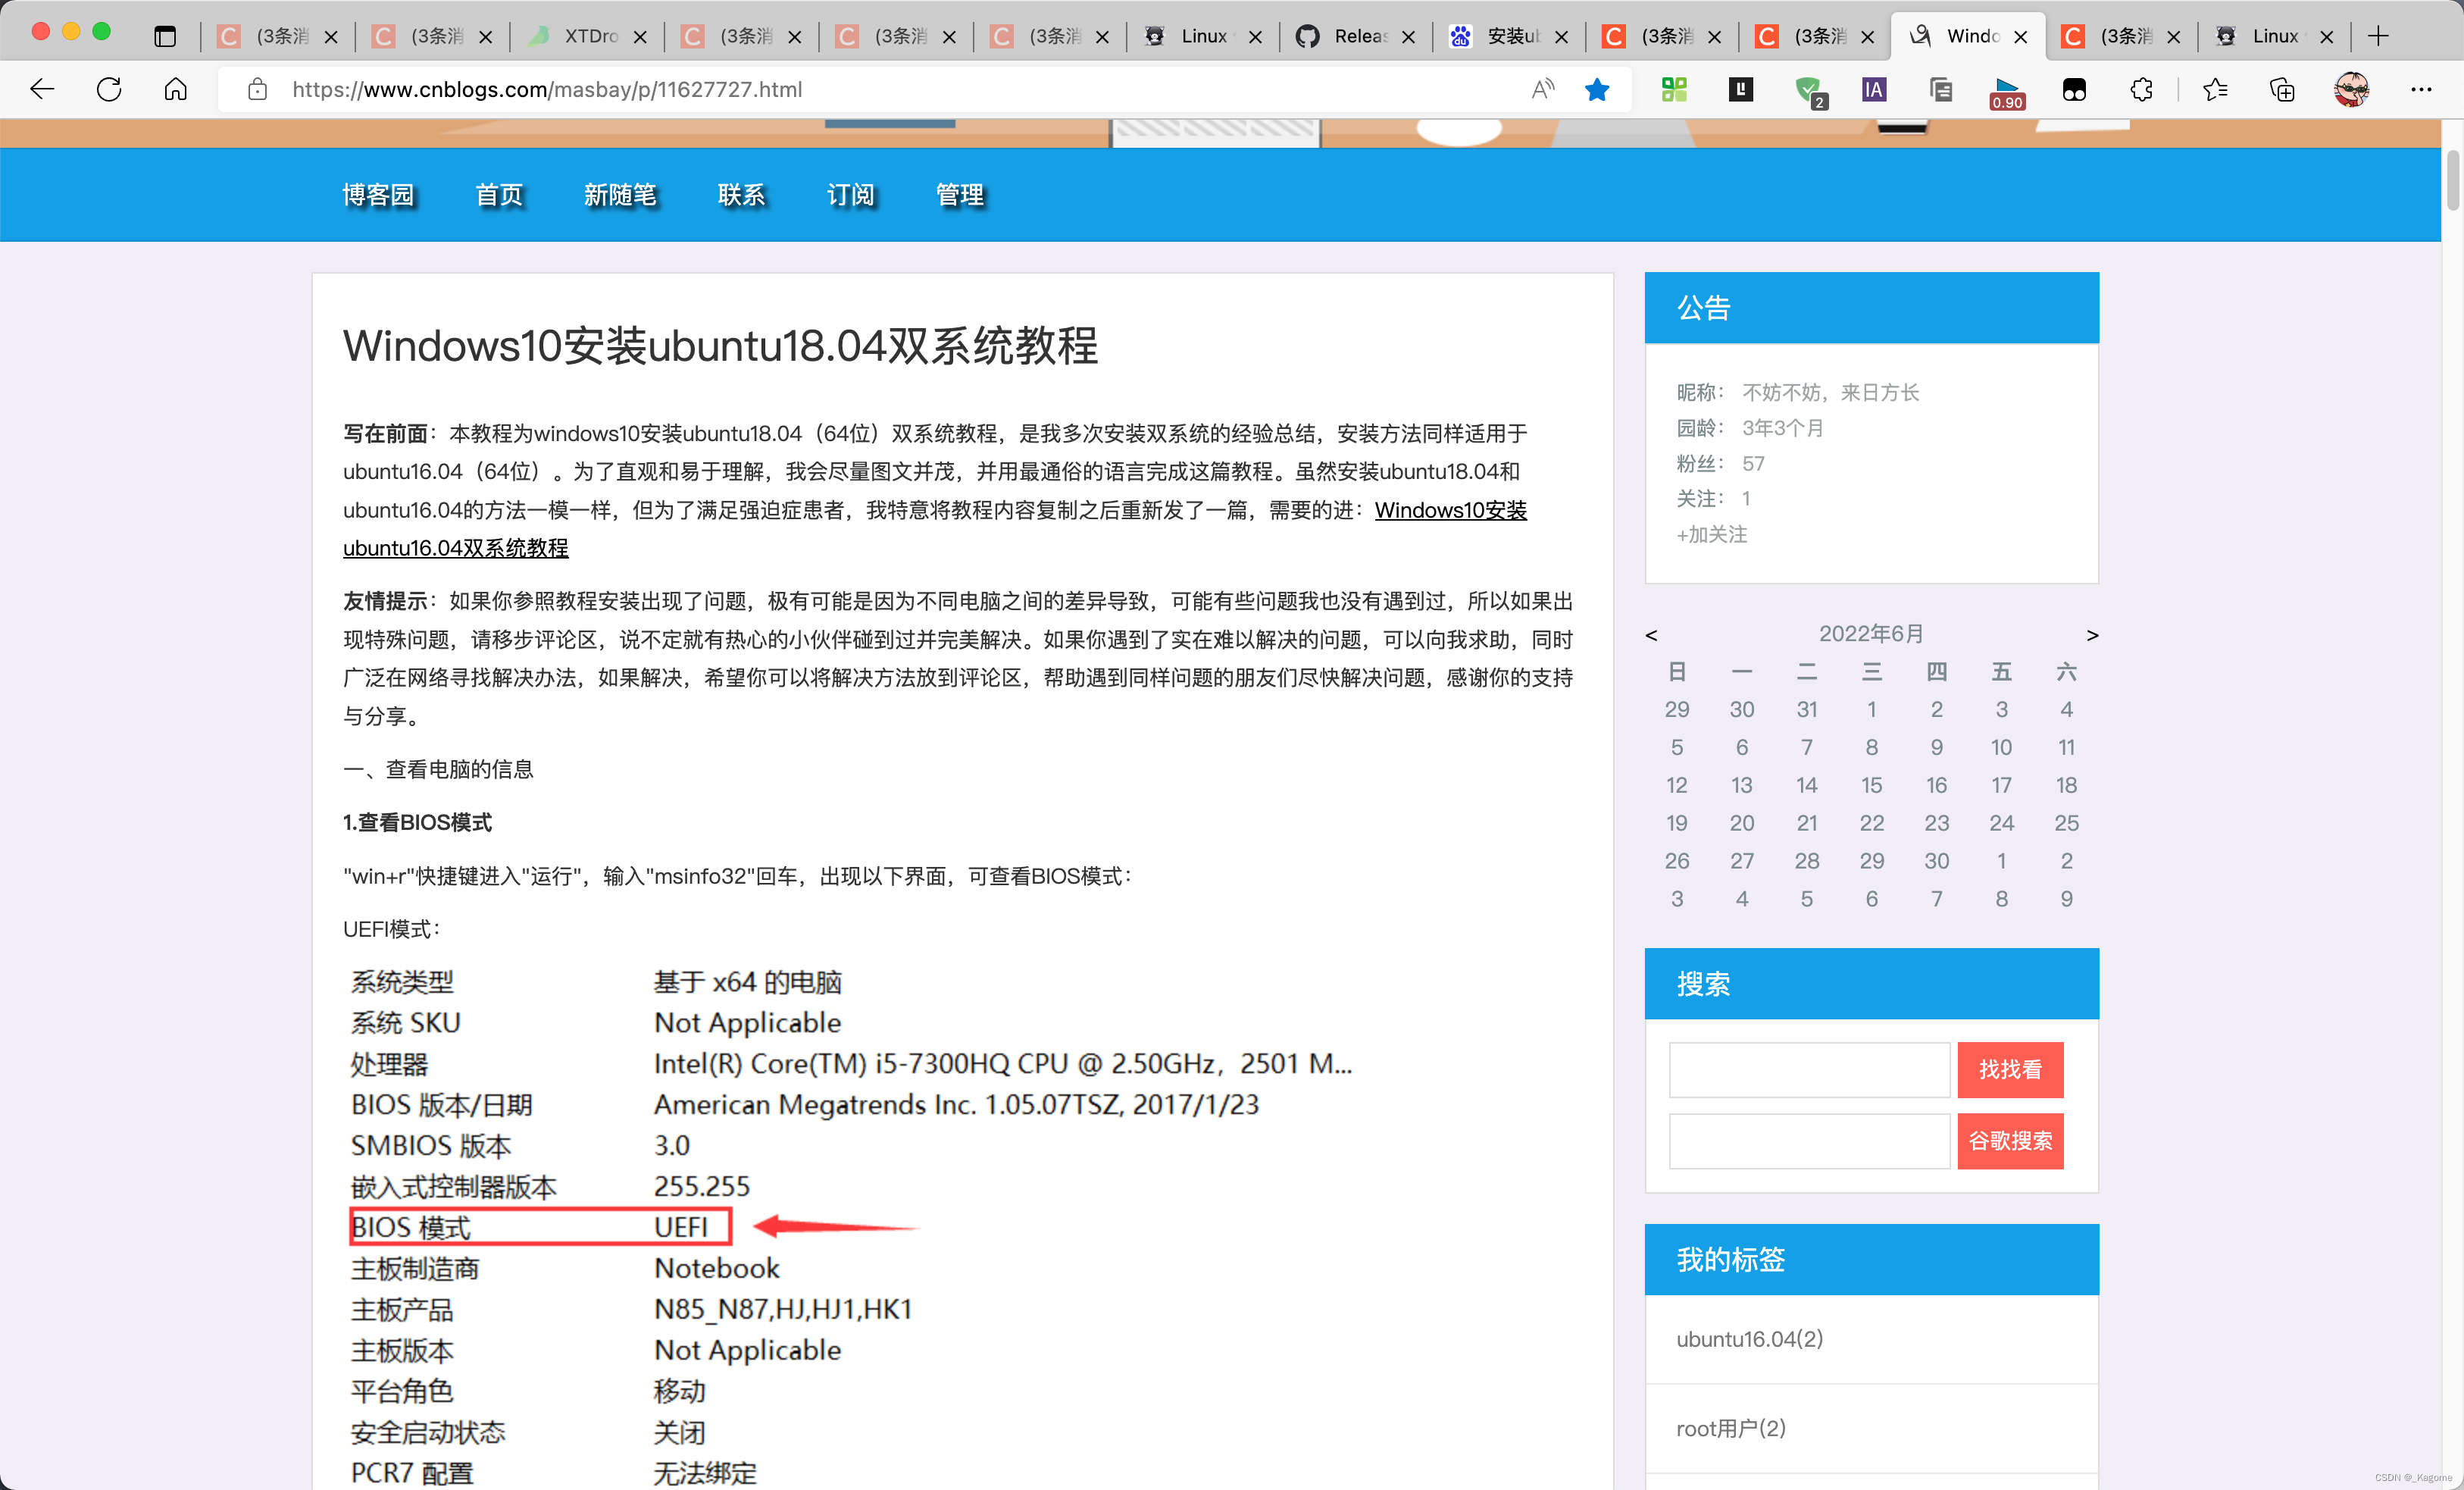The width and height of the screenshot is (2464, 1490).
Task: Open 联系 in the blog navigation
Action: tap(741, 195)
